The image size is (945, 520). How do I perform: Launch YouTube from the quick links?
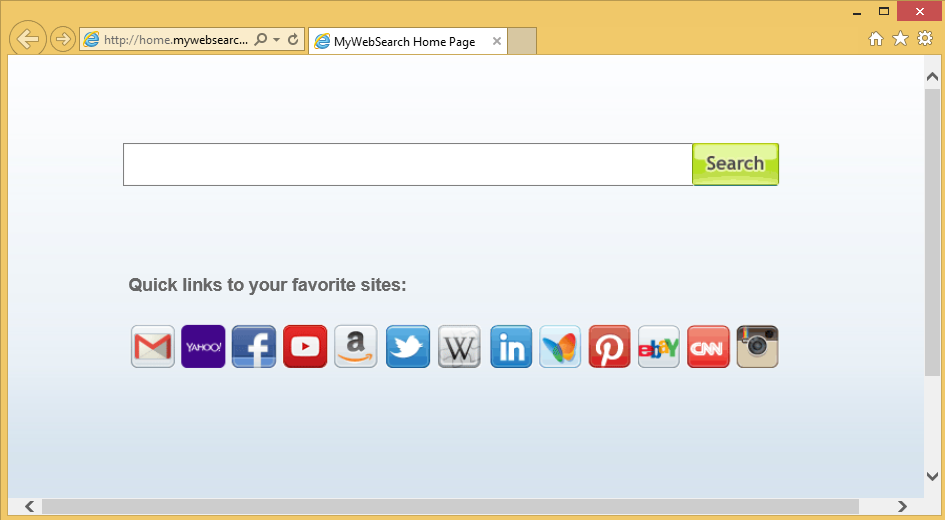[x=305, y=347]
